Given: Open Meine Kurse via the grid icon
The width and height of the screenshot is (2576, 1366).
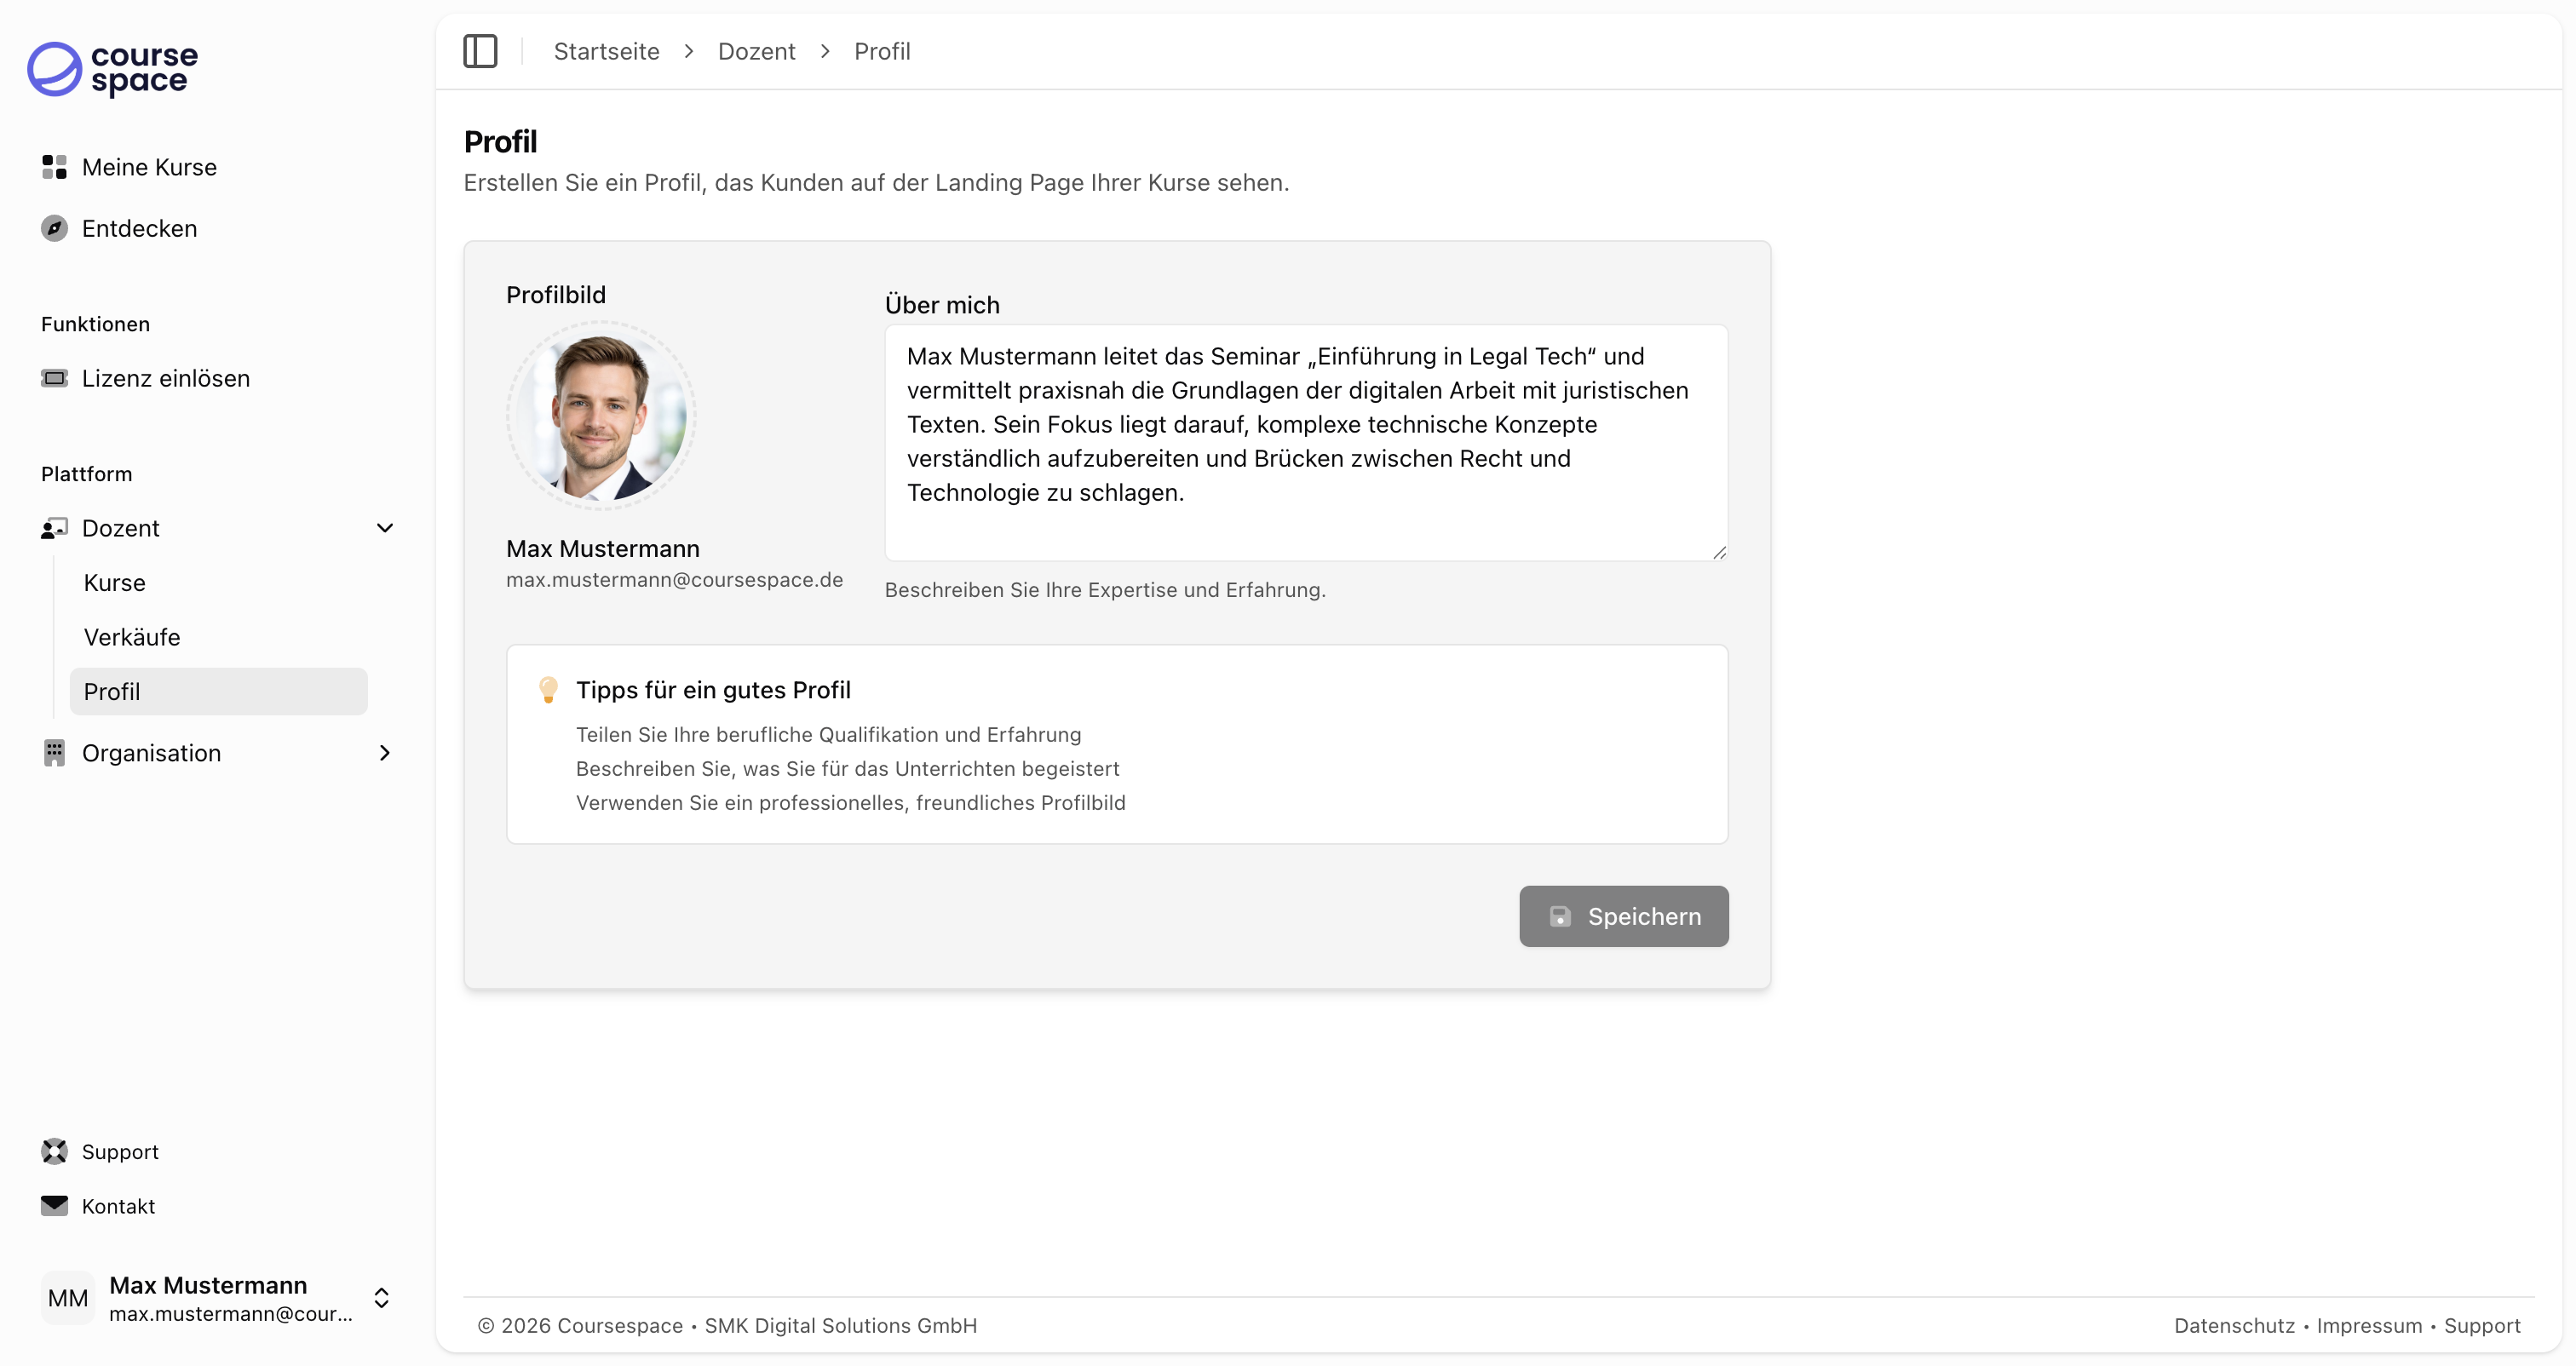Looking at the screenshot, I should [54, 167].
